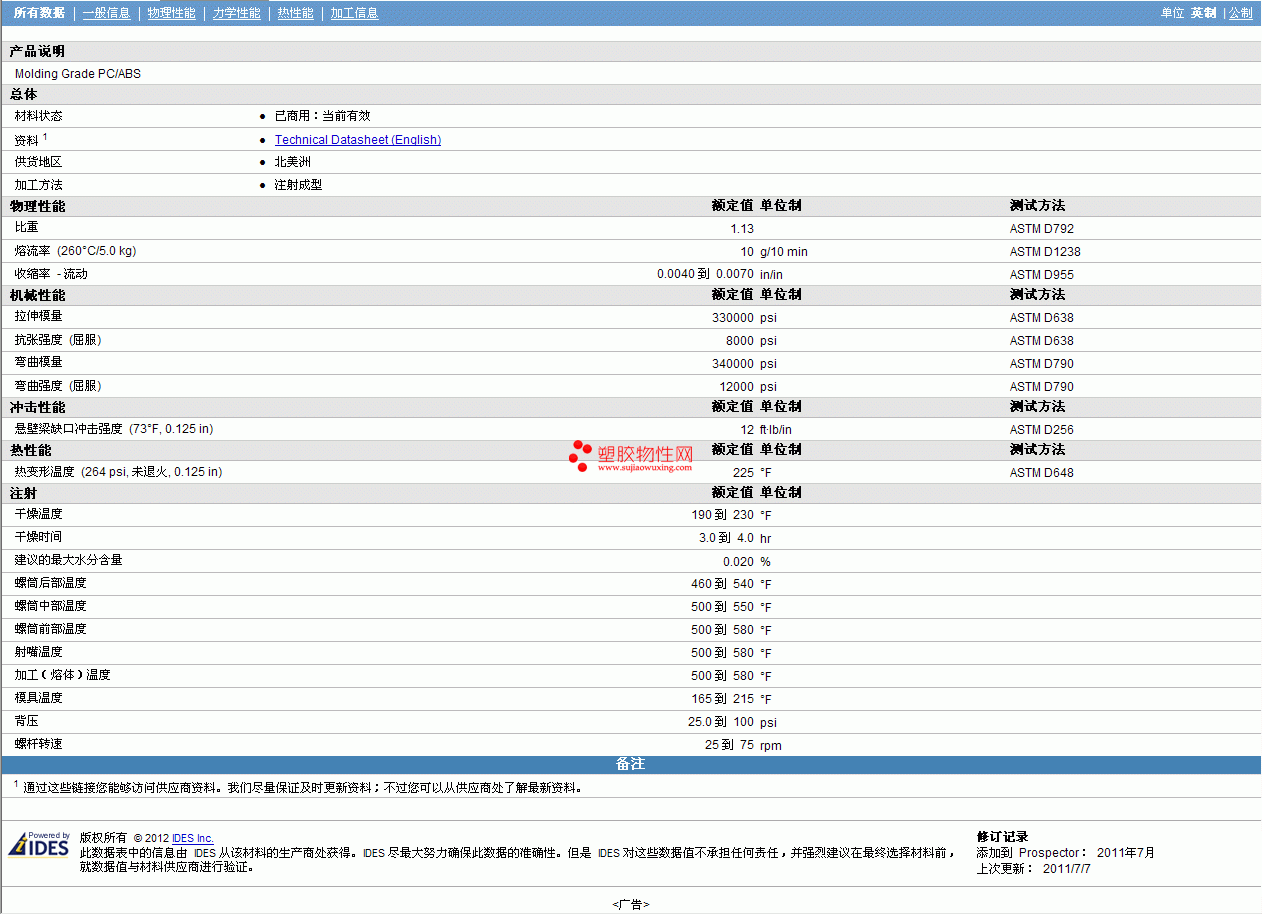Follow the IDES Inc. link

pos(193,838)
